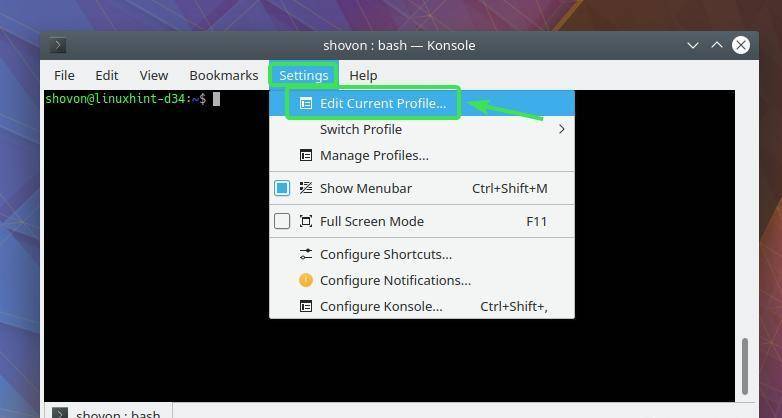Viewport: 782px width, 418px height.
Task: Uncheck the Show Menubar checkbox
Action: click(x=282, y=188)
